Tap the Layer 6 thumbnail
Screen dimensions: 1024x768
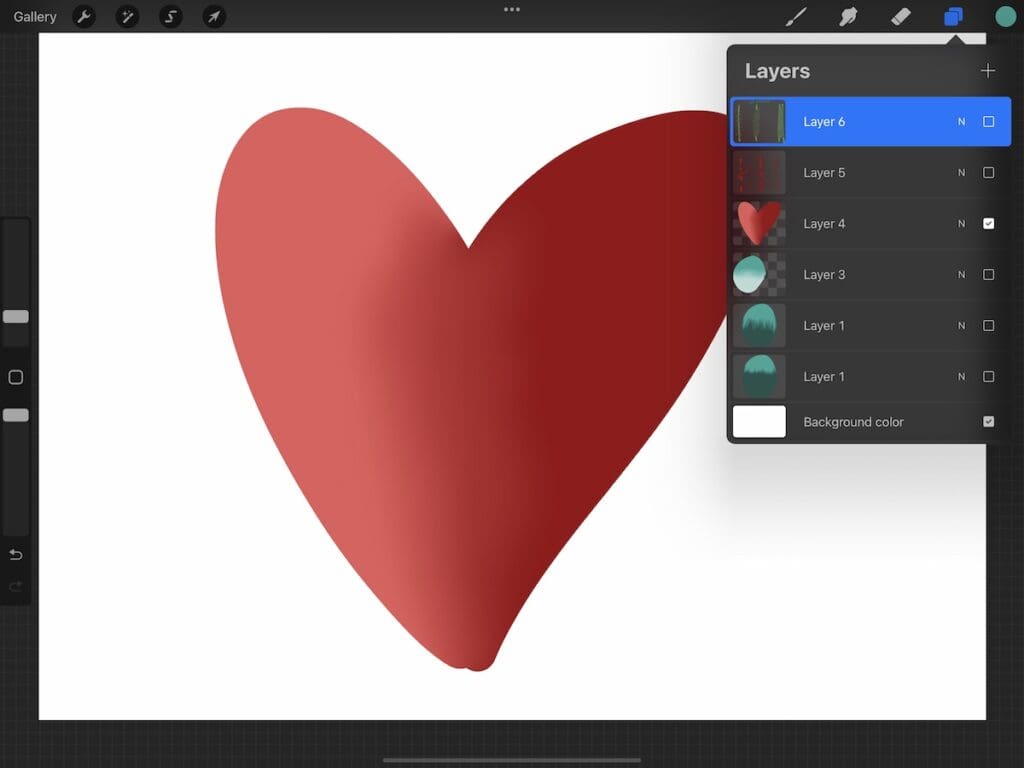click(759, 121)
